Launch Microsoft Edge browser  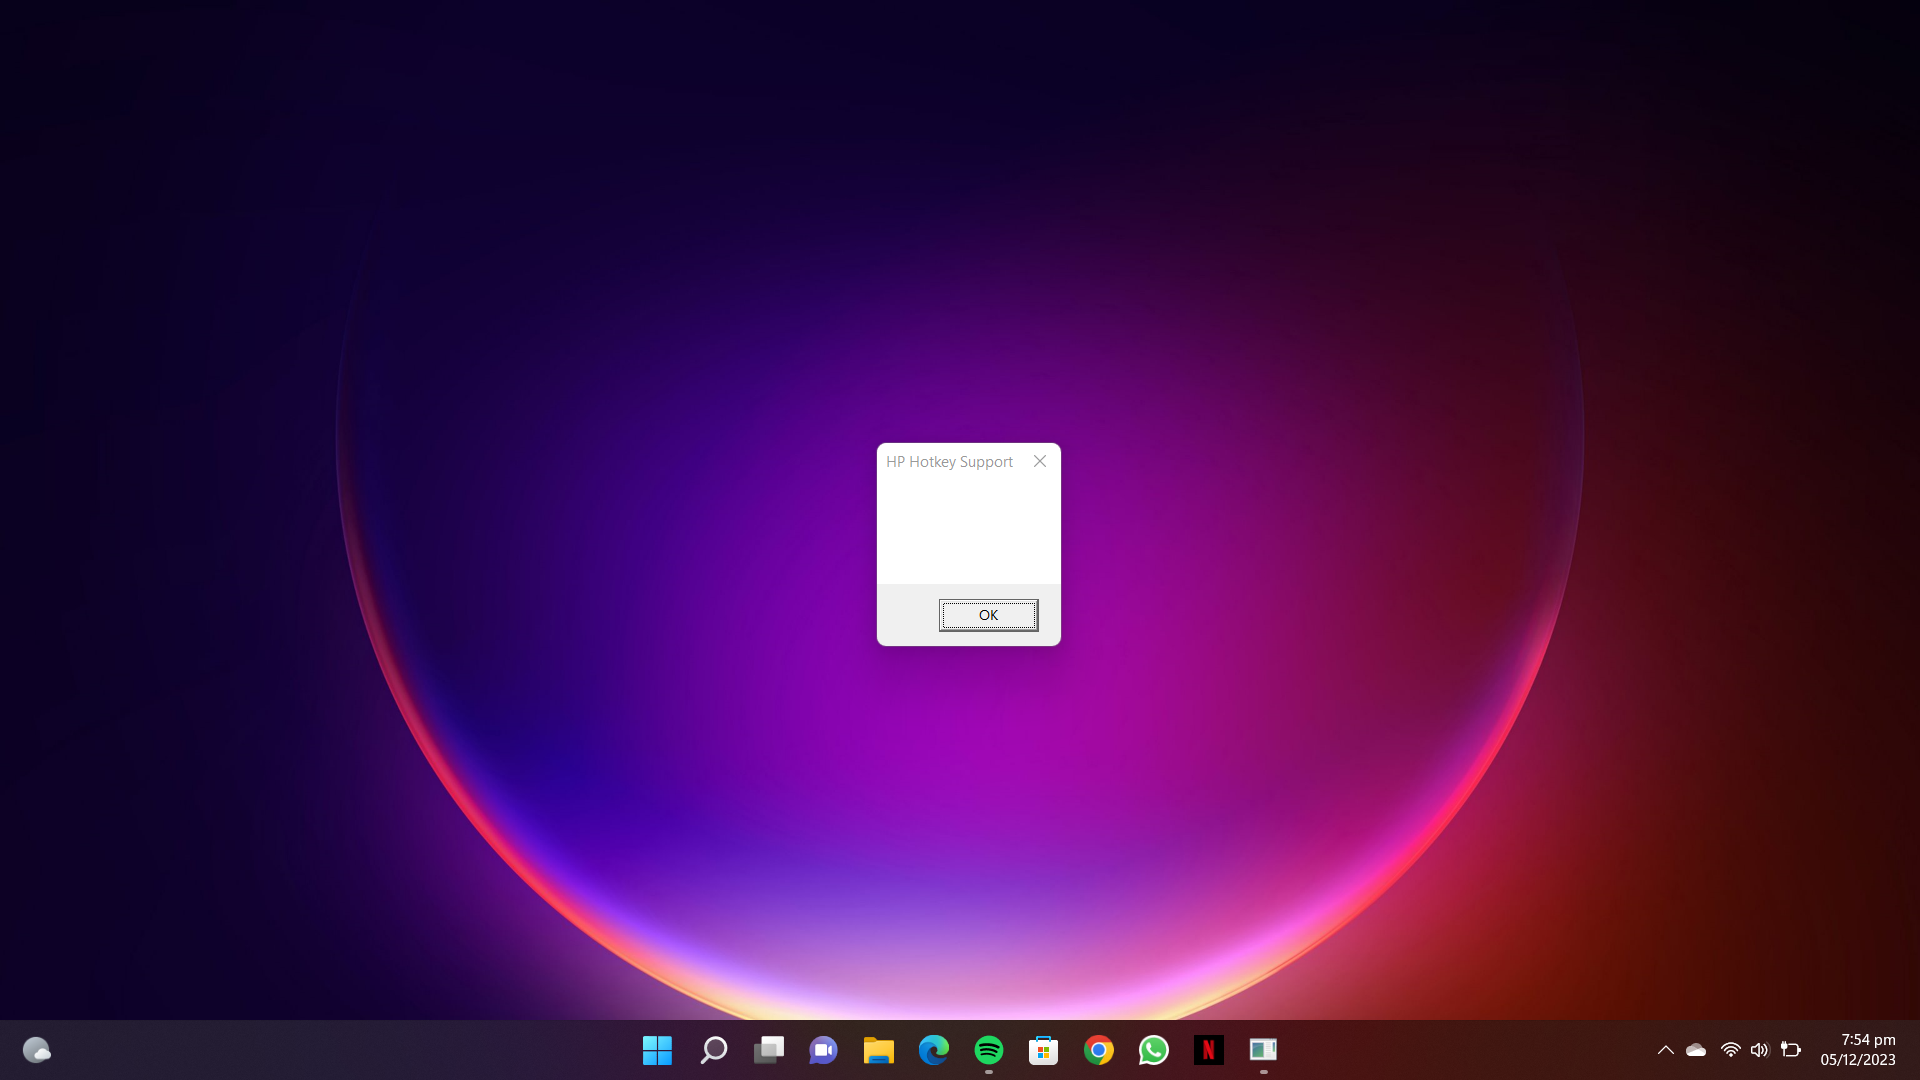click(x=933, y=1050)
